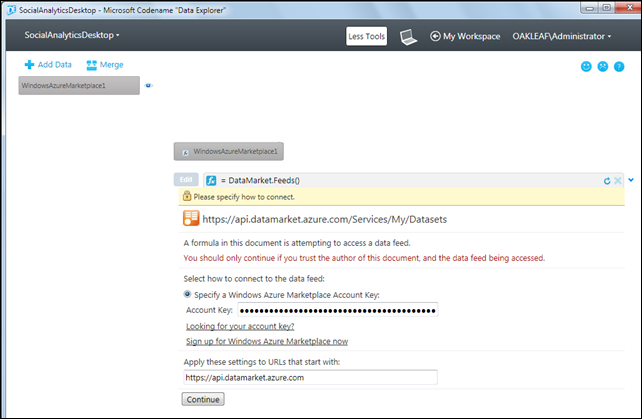Click into the Account Key password field

tap(338, 310)
